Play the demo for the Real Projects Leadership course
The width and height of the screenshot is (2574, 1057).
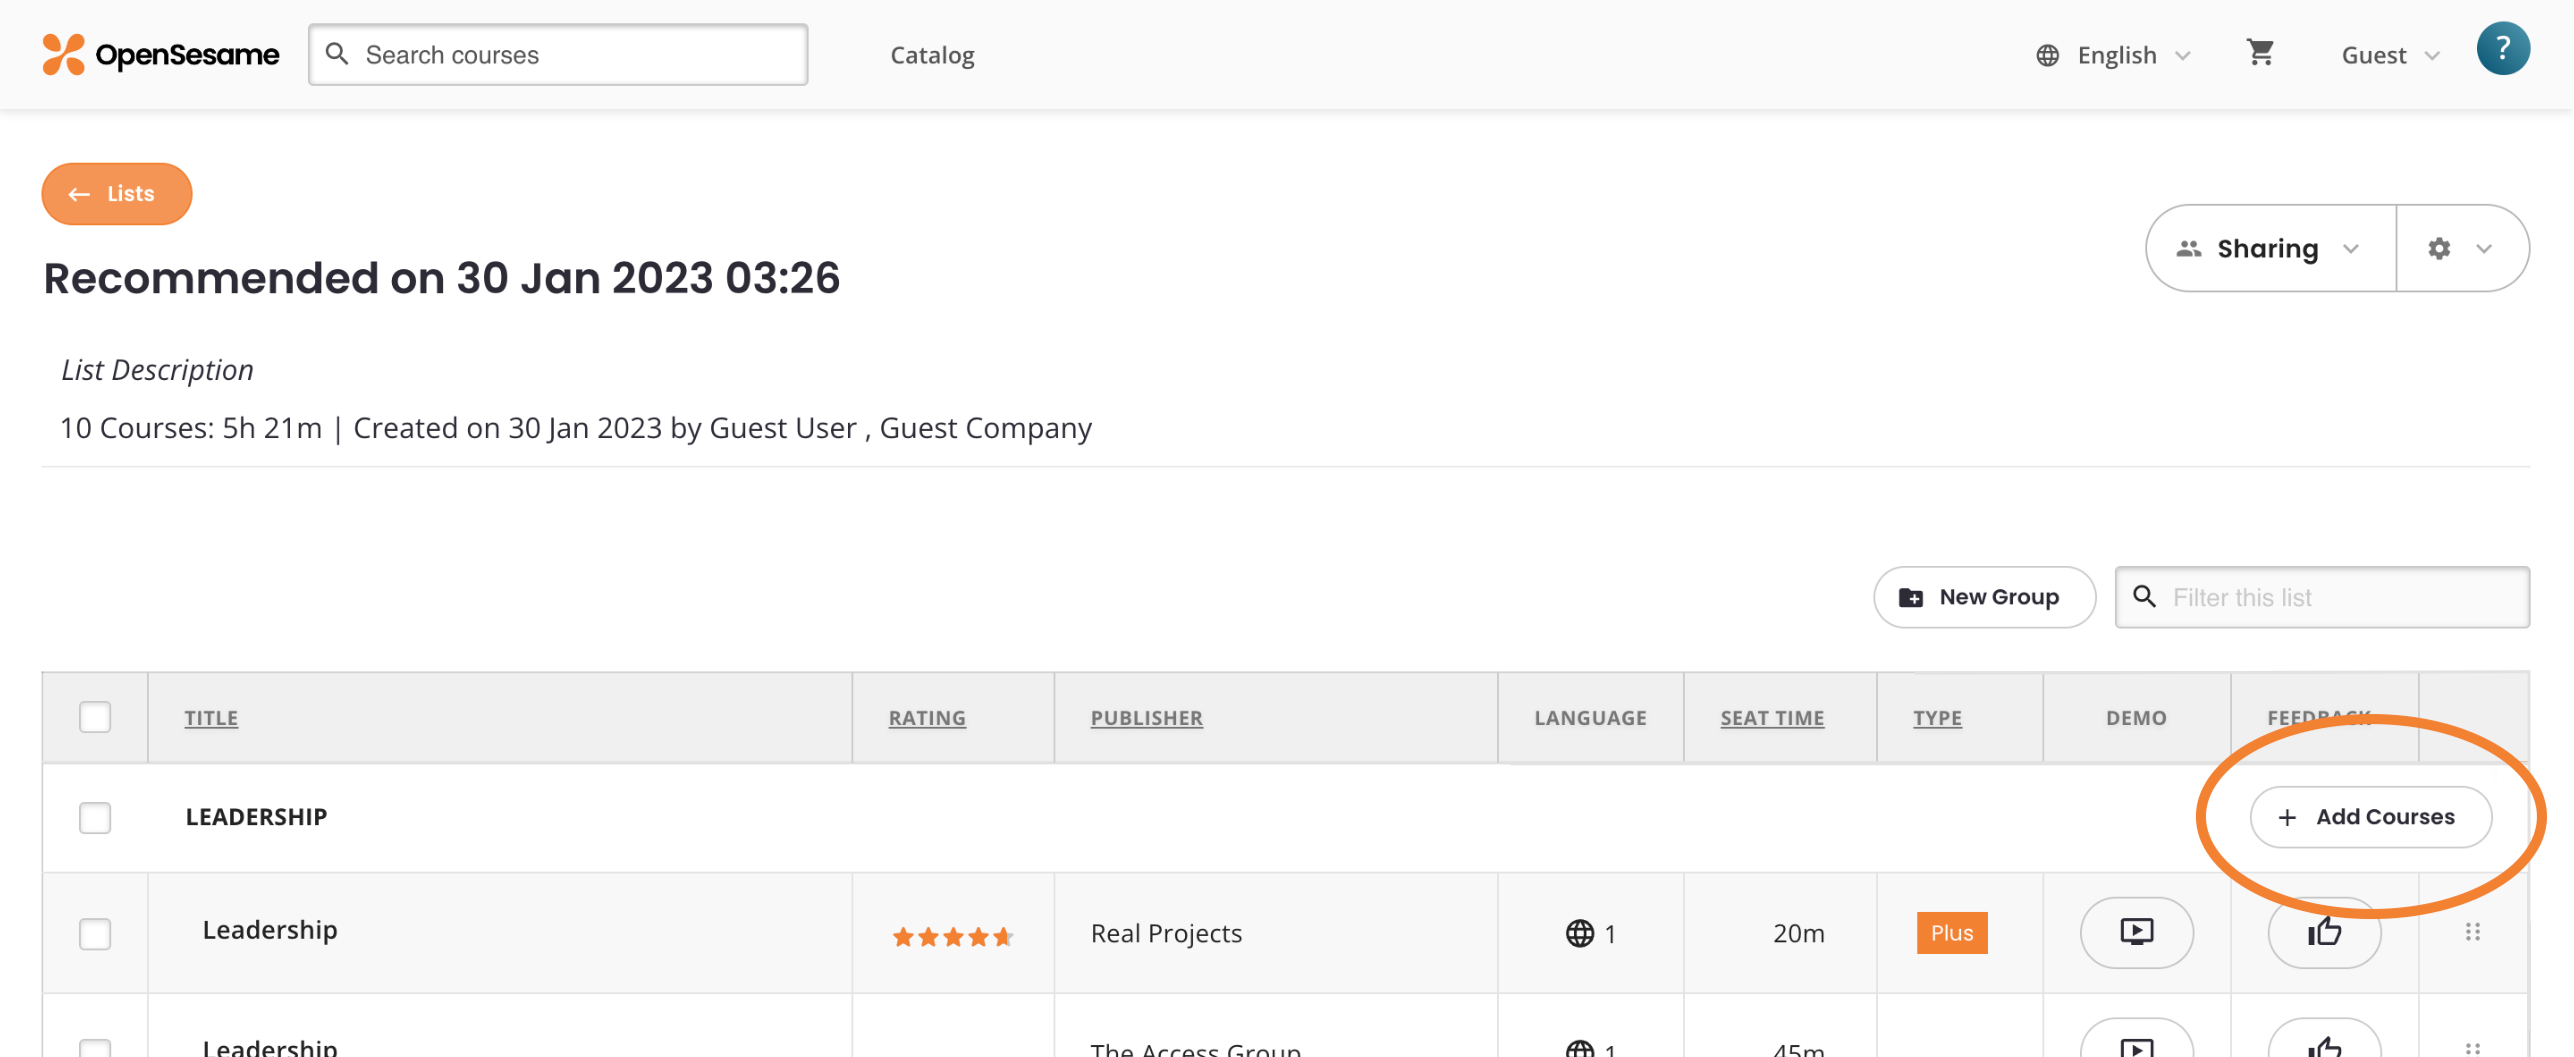[2136, 933]
